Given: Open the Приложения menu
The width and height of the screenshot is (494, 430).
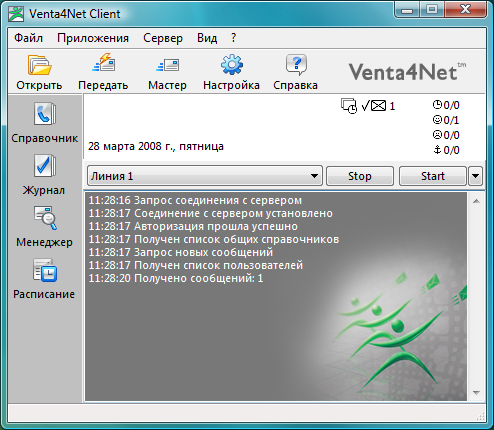Looking at the screenshot, I should (93, 38).
